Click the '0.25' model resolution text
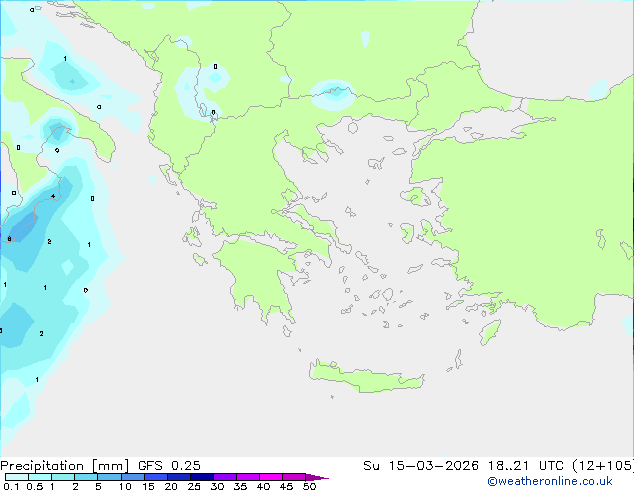Image resolution: width=634 pixels, height=490 pixels. 186,466
